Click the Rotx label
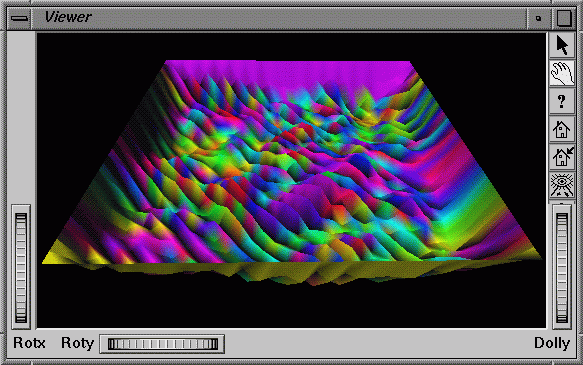The image size is (583, 365). click(29, 343)
